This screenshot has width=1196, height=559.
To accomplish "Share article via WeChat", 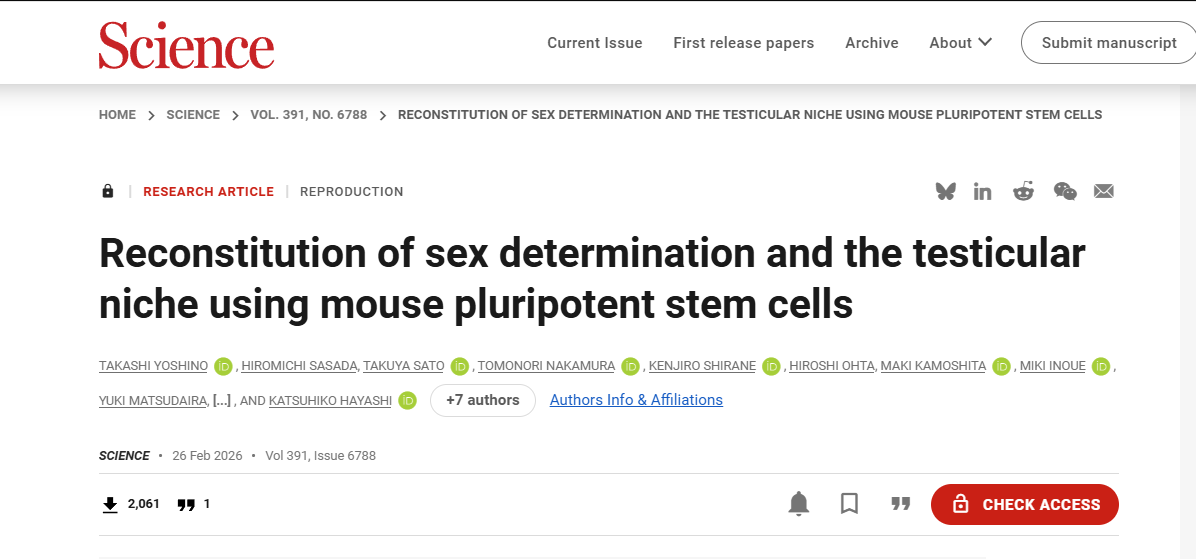I will click(1065, 191).
